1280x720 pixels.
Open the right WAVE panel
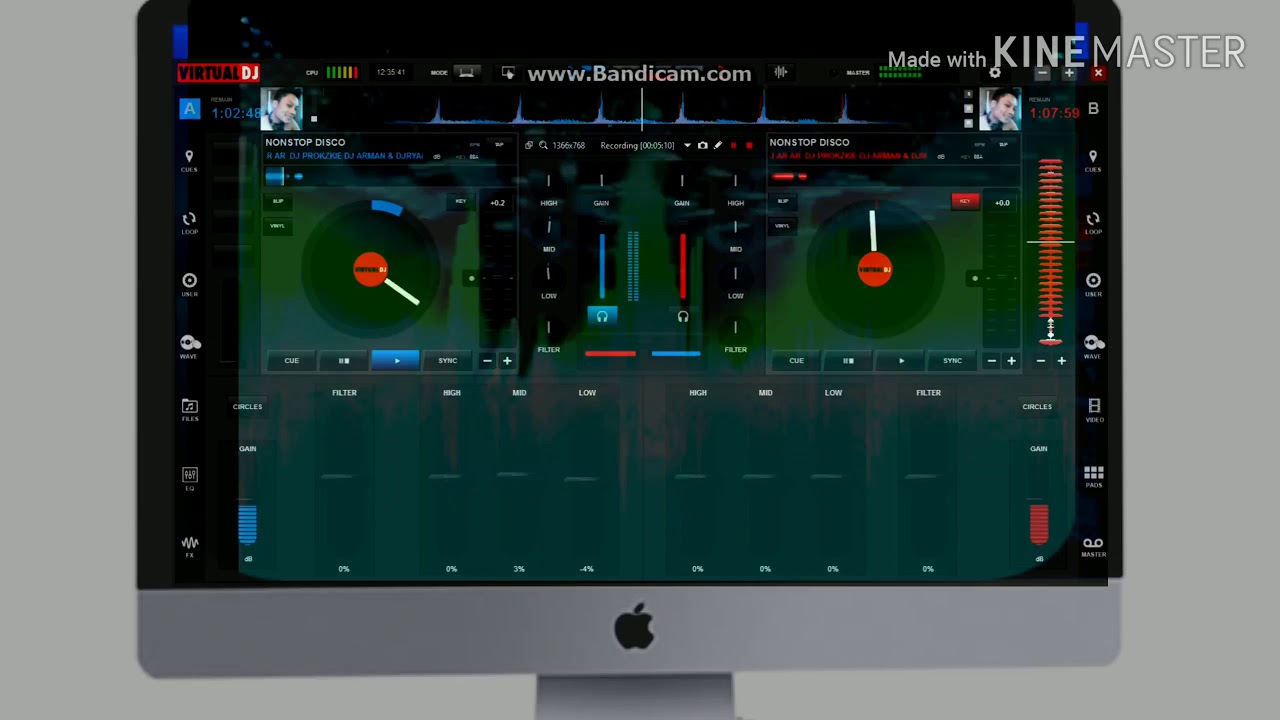(1093, 347)
